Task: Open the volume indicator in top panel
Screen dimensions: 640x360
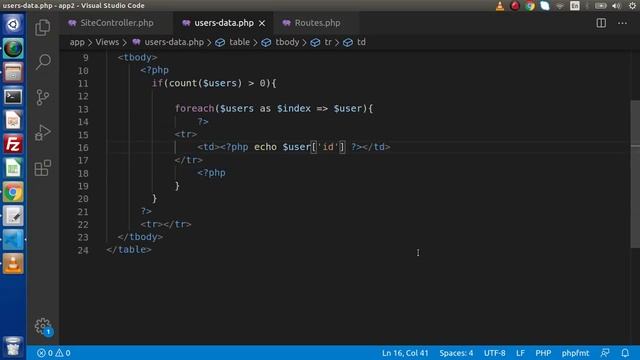Action: [616, 6]
